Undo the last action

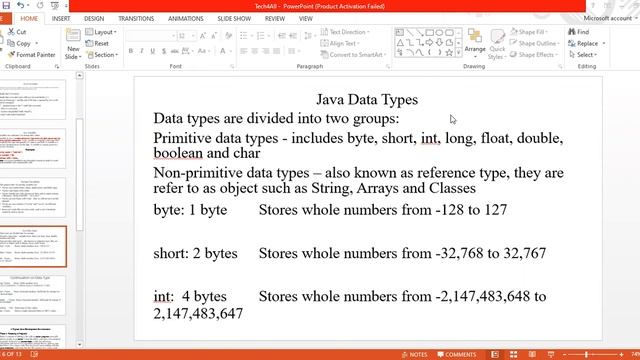20,5
